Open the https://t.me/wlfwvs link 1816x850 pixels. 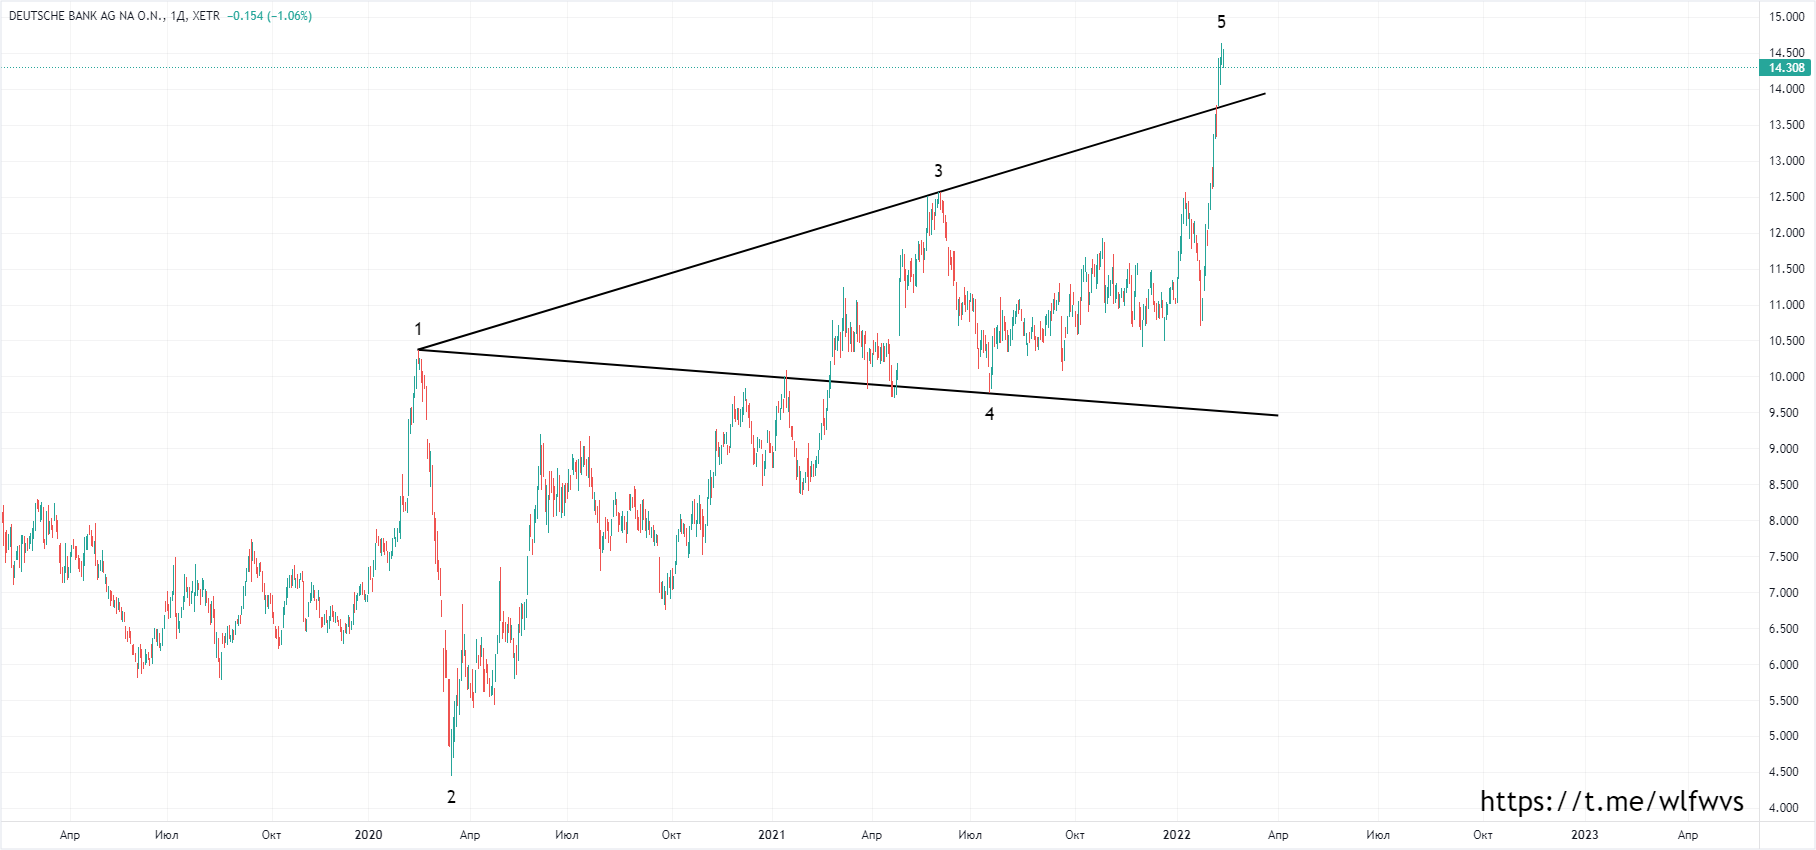tap(1611, 801)
